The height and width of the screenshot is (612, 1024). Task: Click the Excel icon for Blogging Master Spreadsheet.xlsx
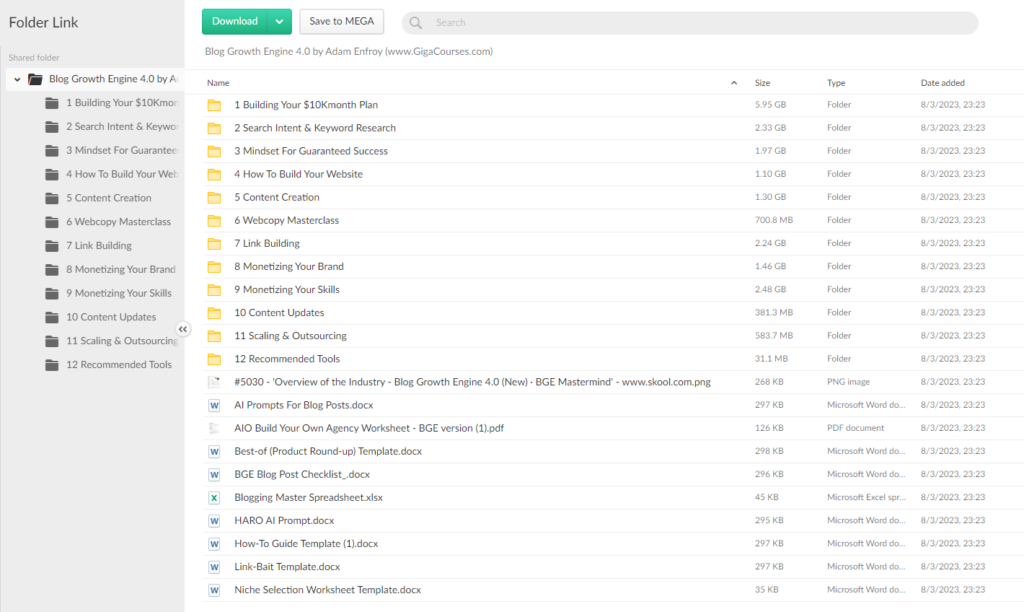pyautogui.click(x=214, y=497)
